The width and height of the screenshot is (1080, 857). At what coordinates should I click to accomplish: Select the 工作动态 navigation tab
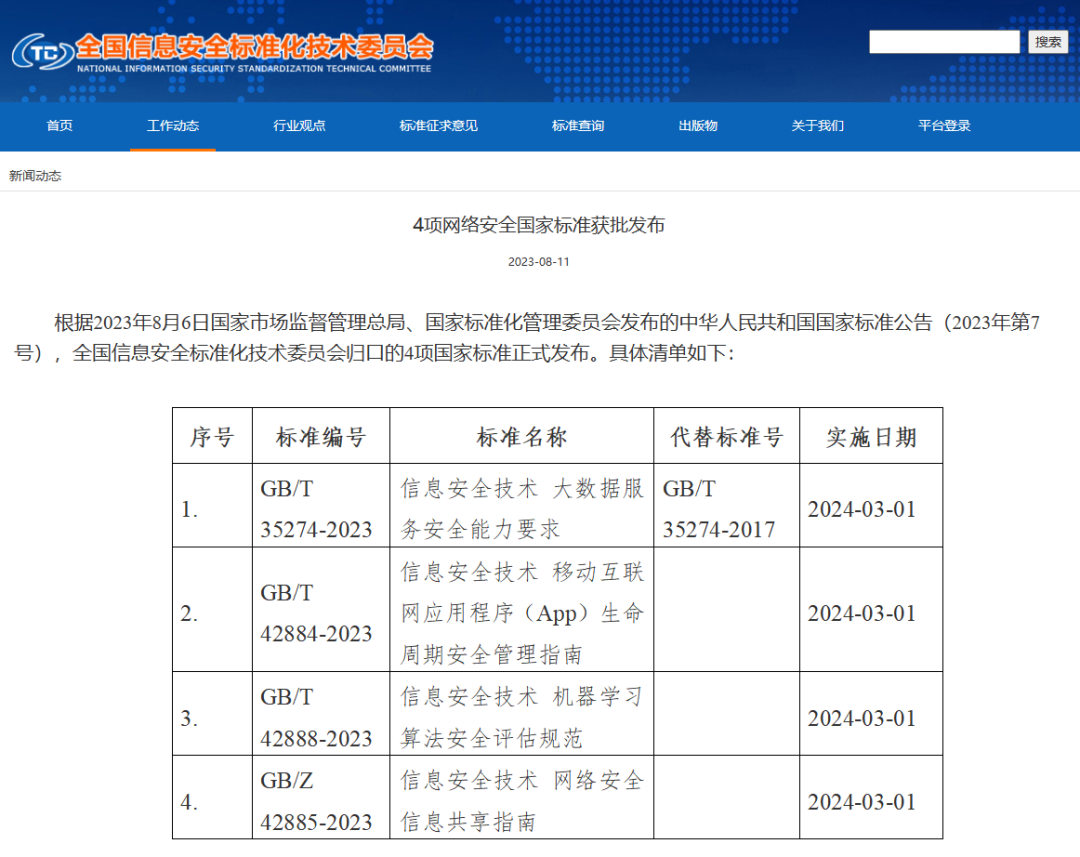[x=172, y=126]
